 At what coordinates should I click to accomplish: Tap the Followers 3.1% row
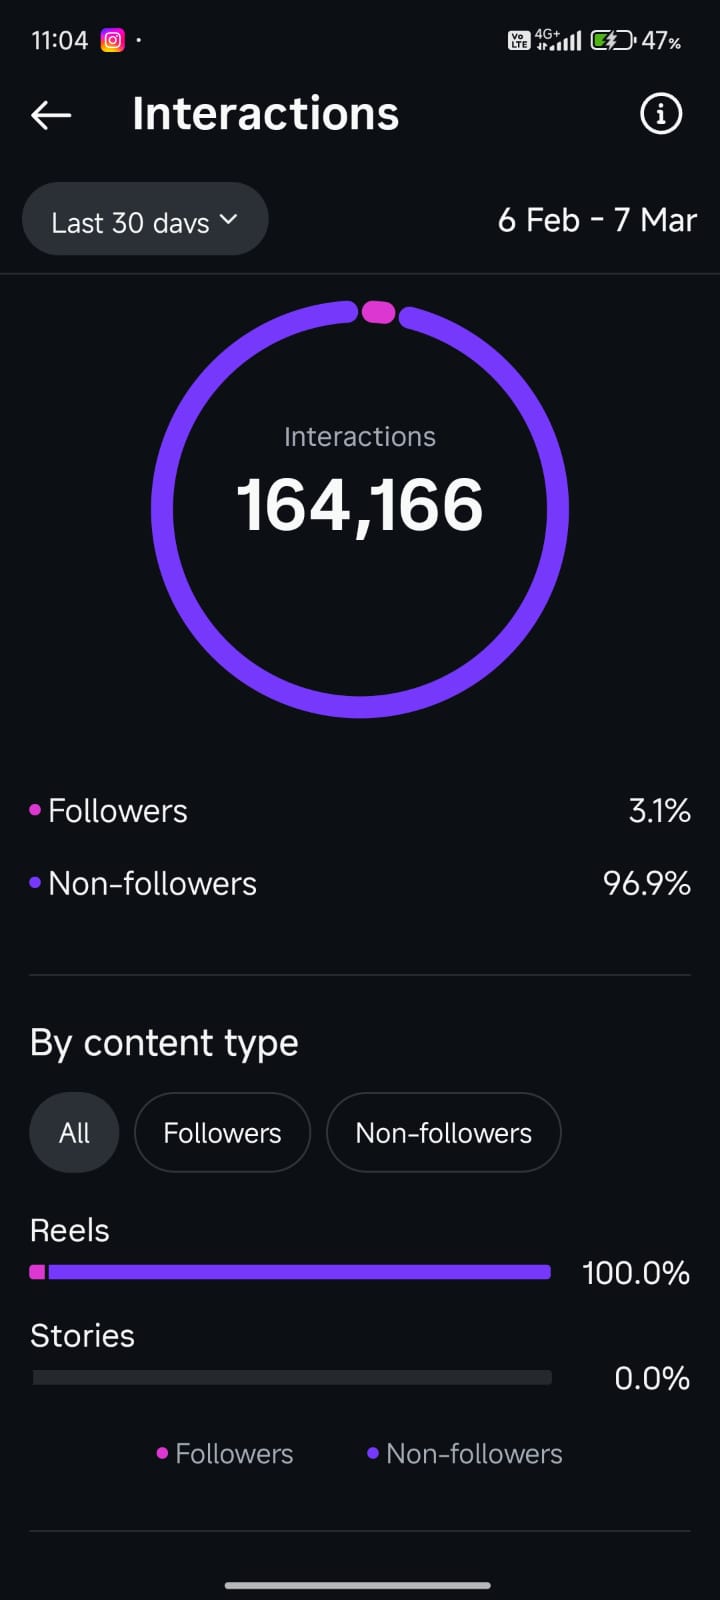(x=360, y=811)
